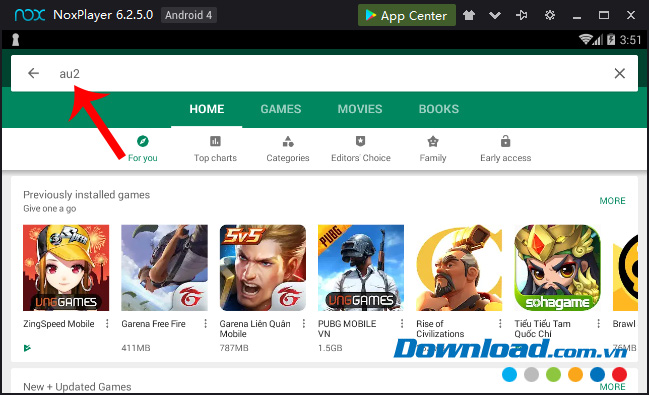Open overflow menu for Tiểu Tiểu Tam Quốc Chí
Viewport: 649px width, 395px height.
click(599, 323)
